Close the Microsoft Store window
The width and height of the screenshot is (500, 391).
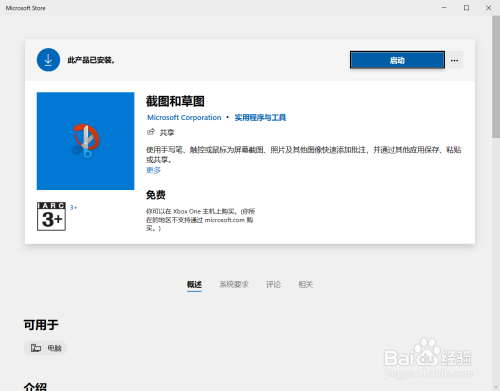pyautogui.click(x=489, y=8)
